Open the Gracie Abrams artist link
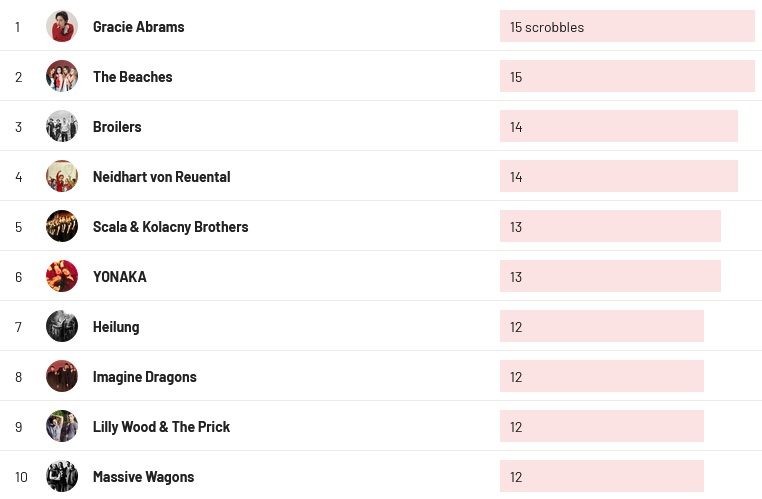The height and width of the screenshot is (499, 762). pyautogui.click(x=139, y=27)
